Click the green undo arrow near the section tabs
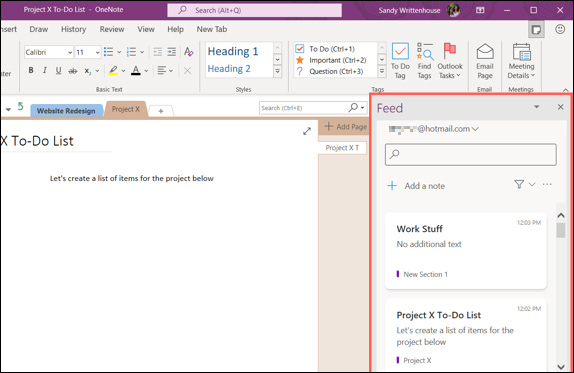This screenshot has width=574, height=373. click(20, 107)
